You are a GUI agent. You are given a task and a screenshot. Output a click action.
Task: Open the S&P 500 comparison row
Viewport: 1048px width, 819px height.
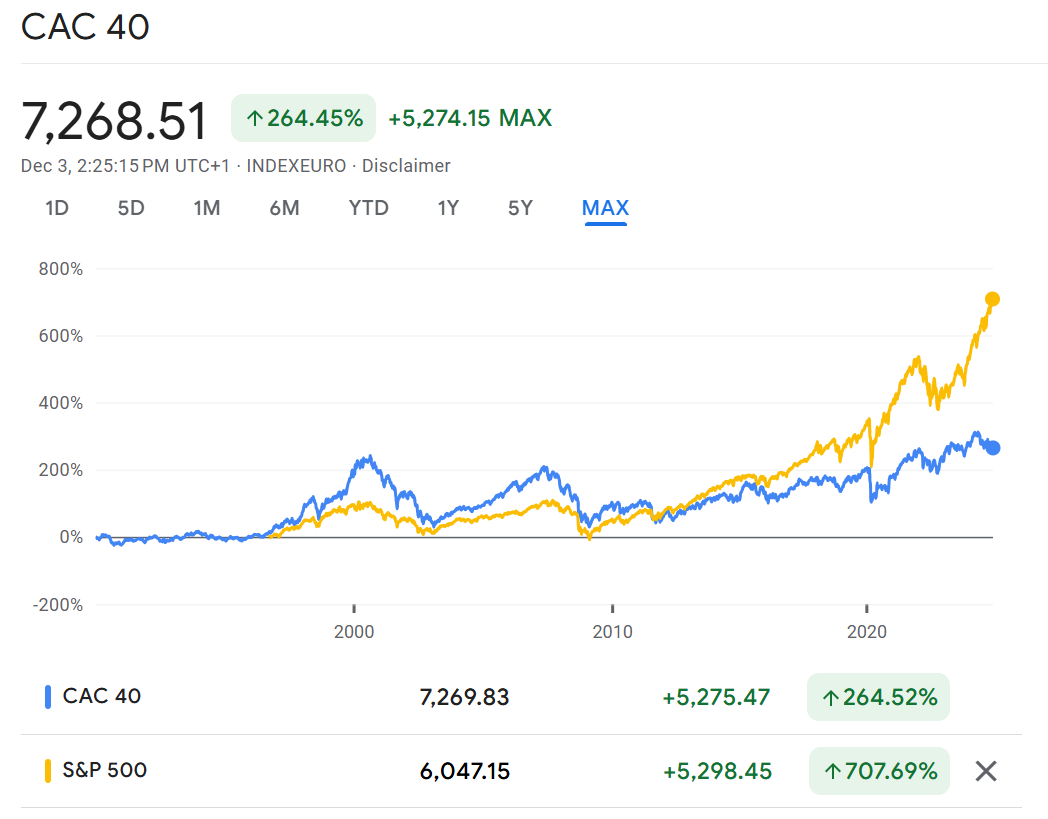tap(105, 771)
